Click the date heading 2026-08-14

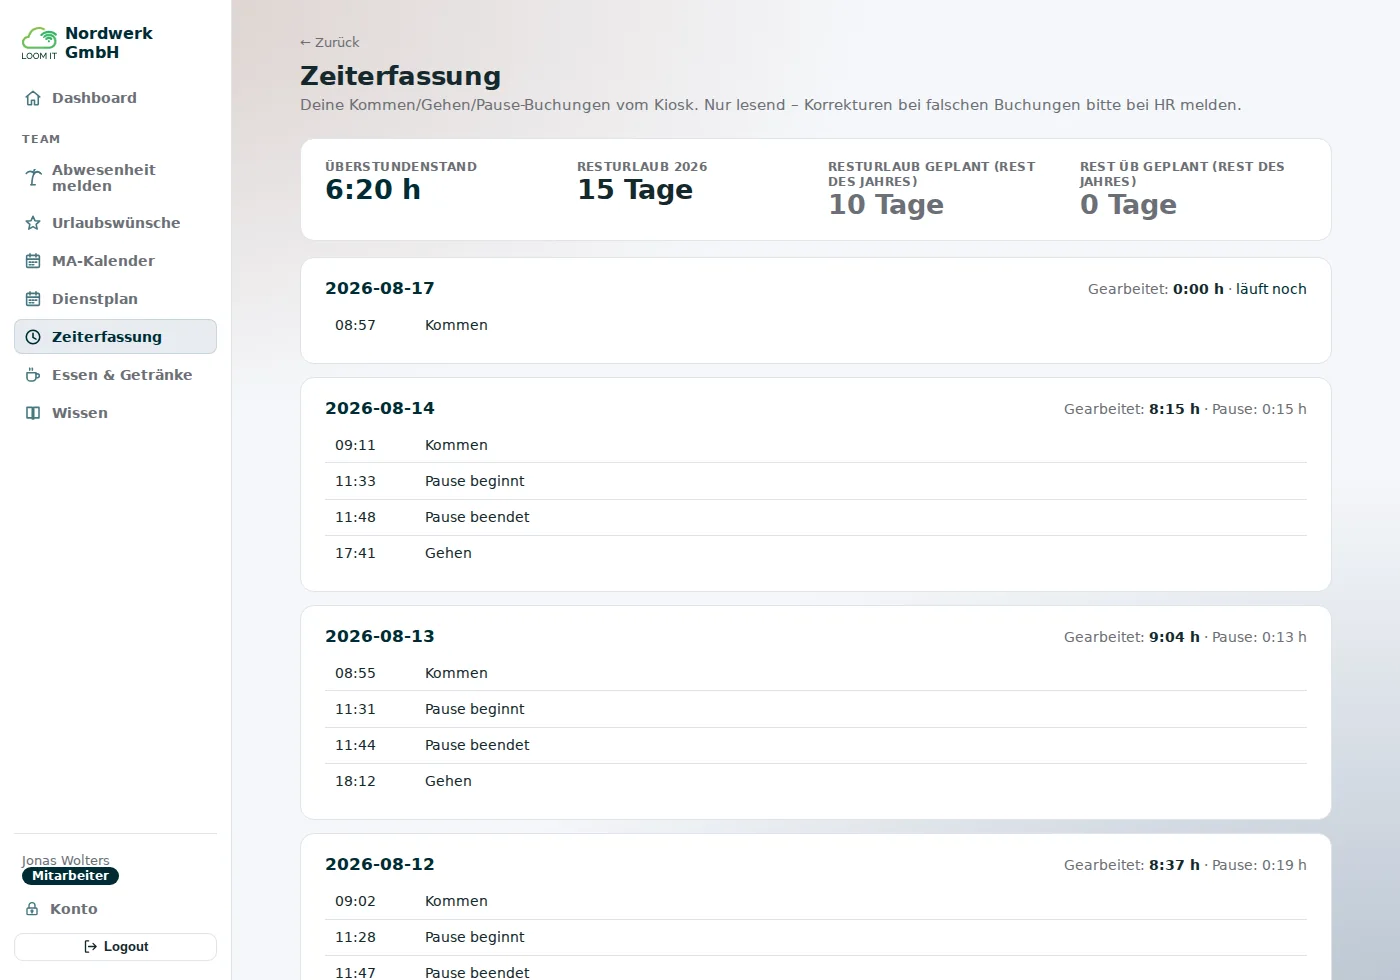380,408
